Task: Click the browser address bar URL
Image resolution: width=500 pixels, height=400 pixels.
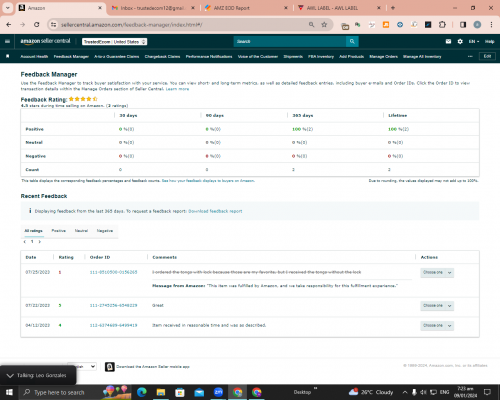Action: [132, 25]
